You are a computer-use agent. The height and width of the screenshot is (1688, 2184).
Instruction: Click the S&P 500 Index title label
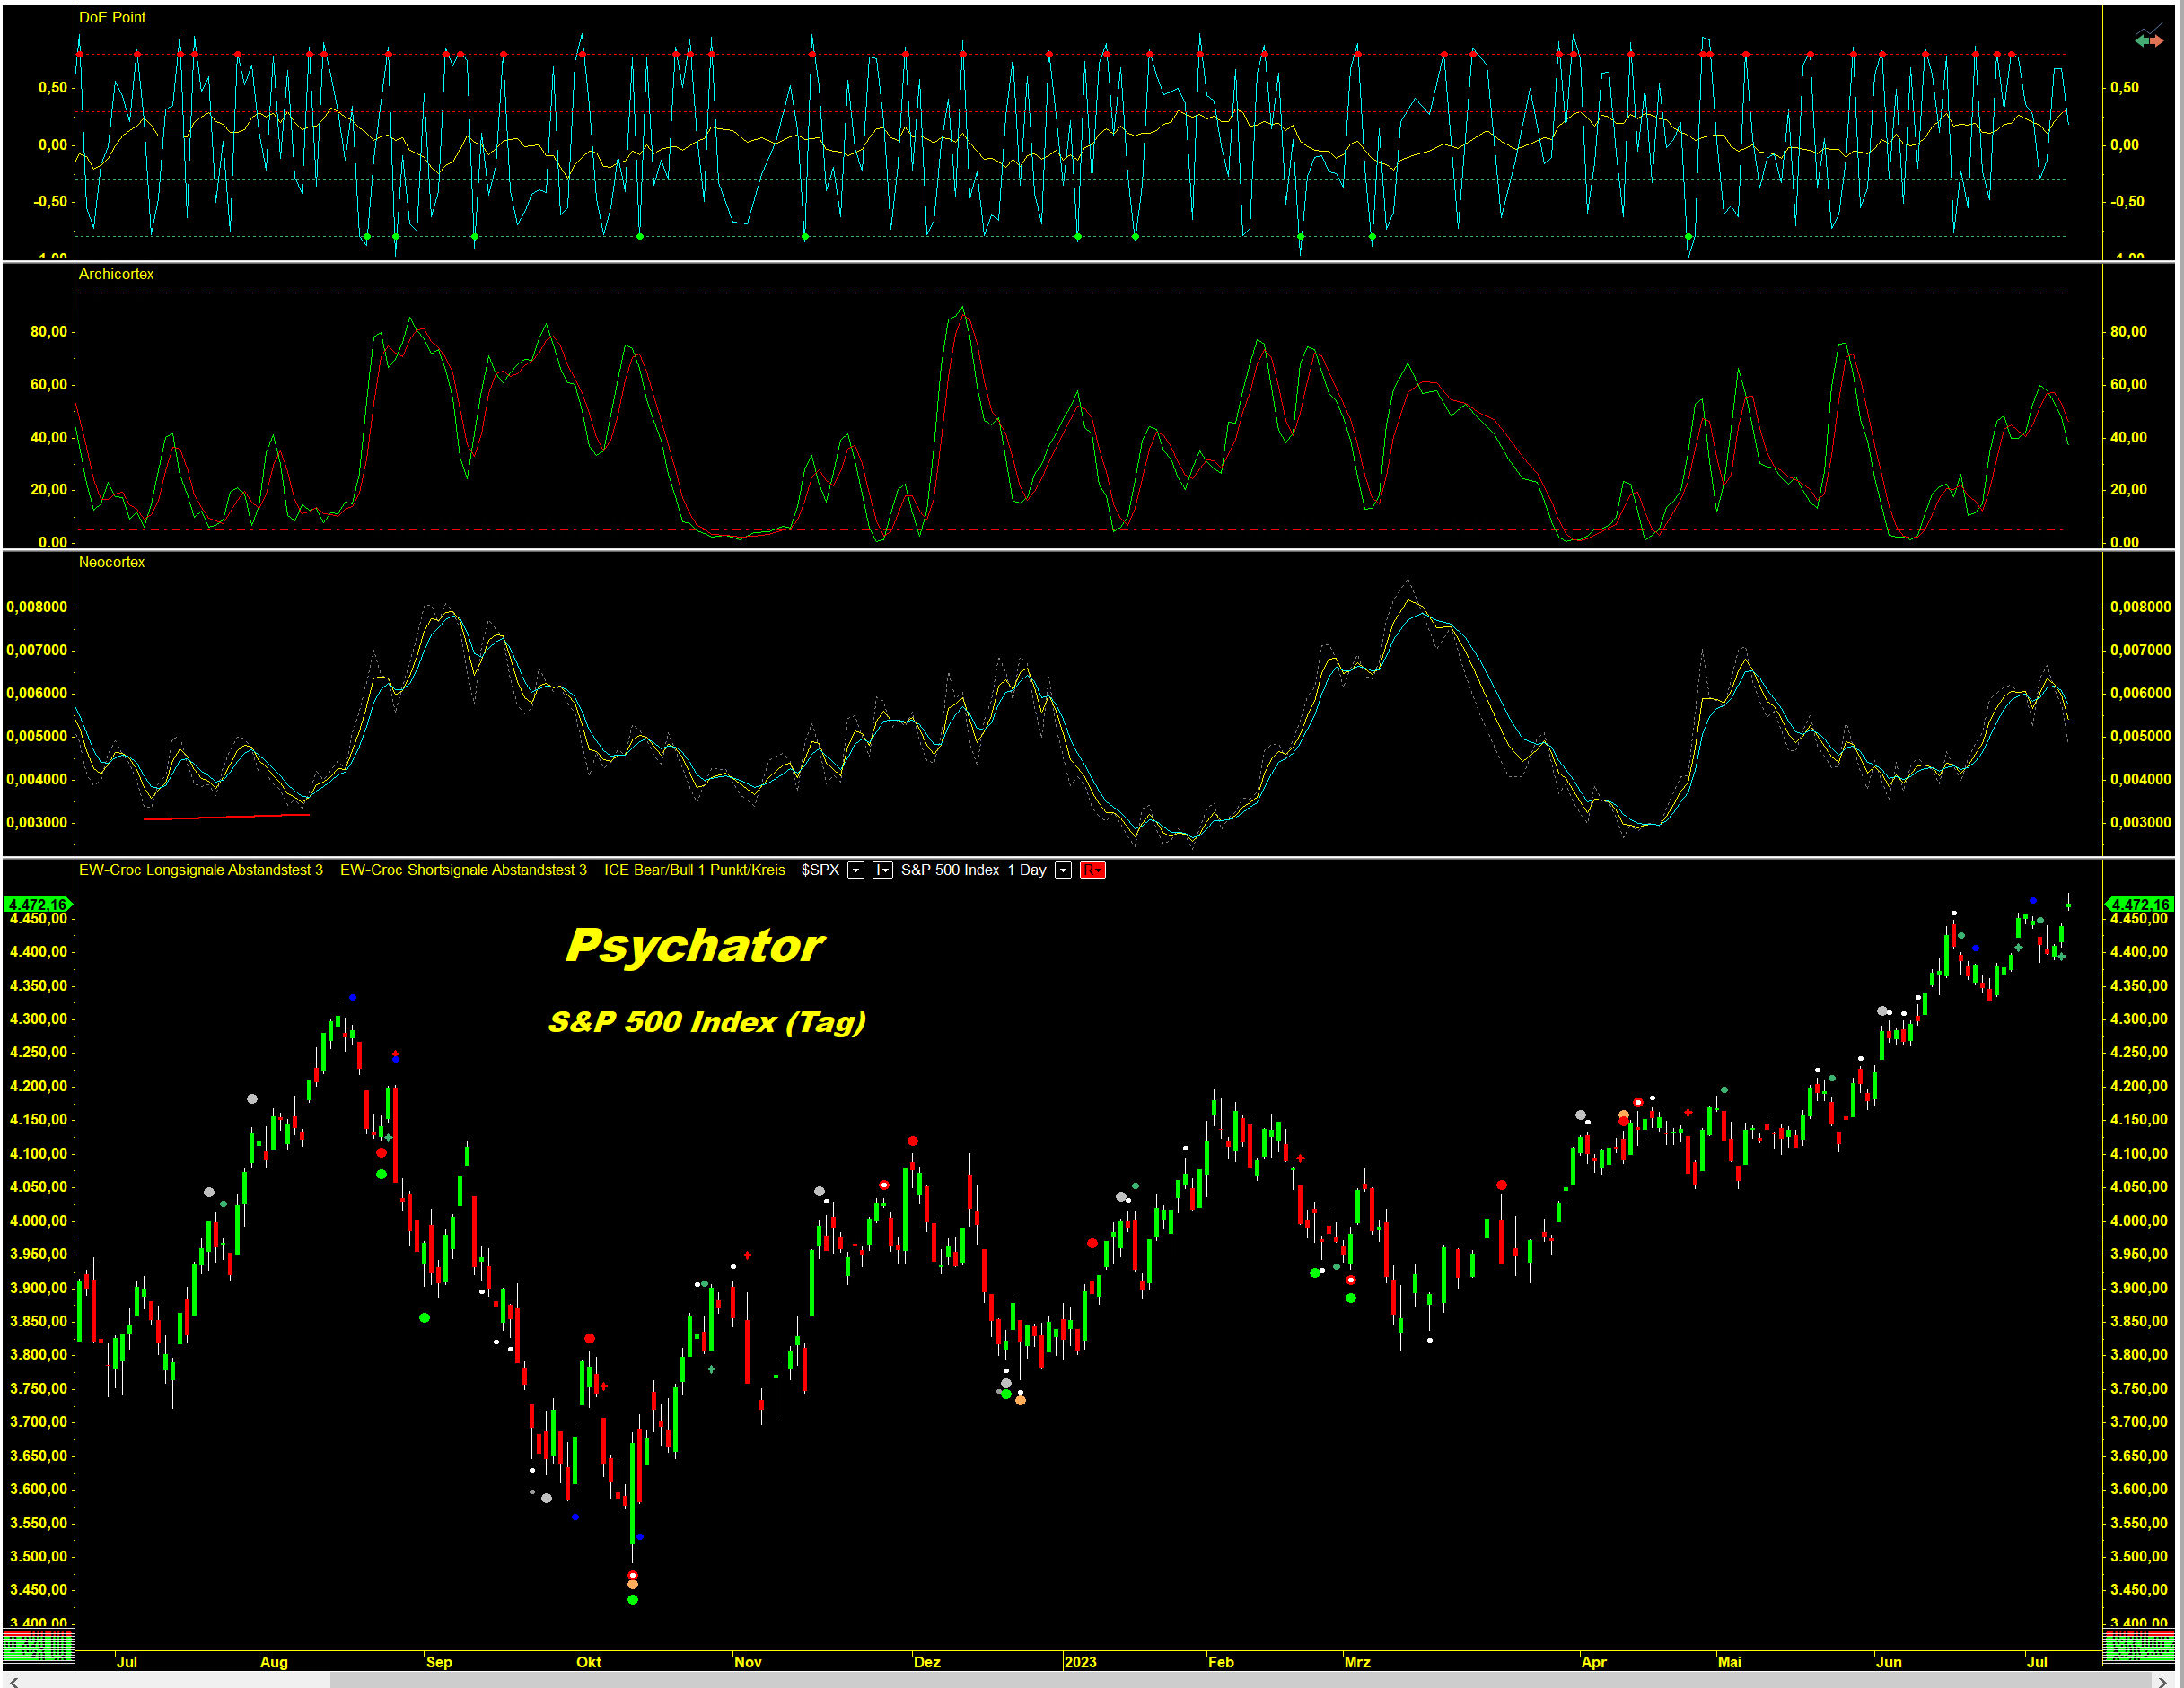[x=949, y=870]
